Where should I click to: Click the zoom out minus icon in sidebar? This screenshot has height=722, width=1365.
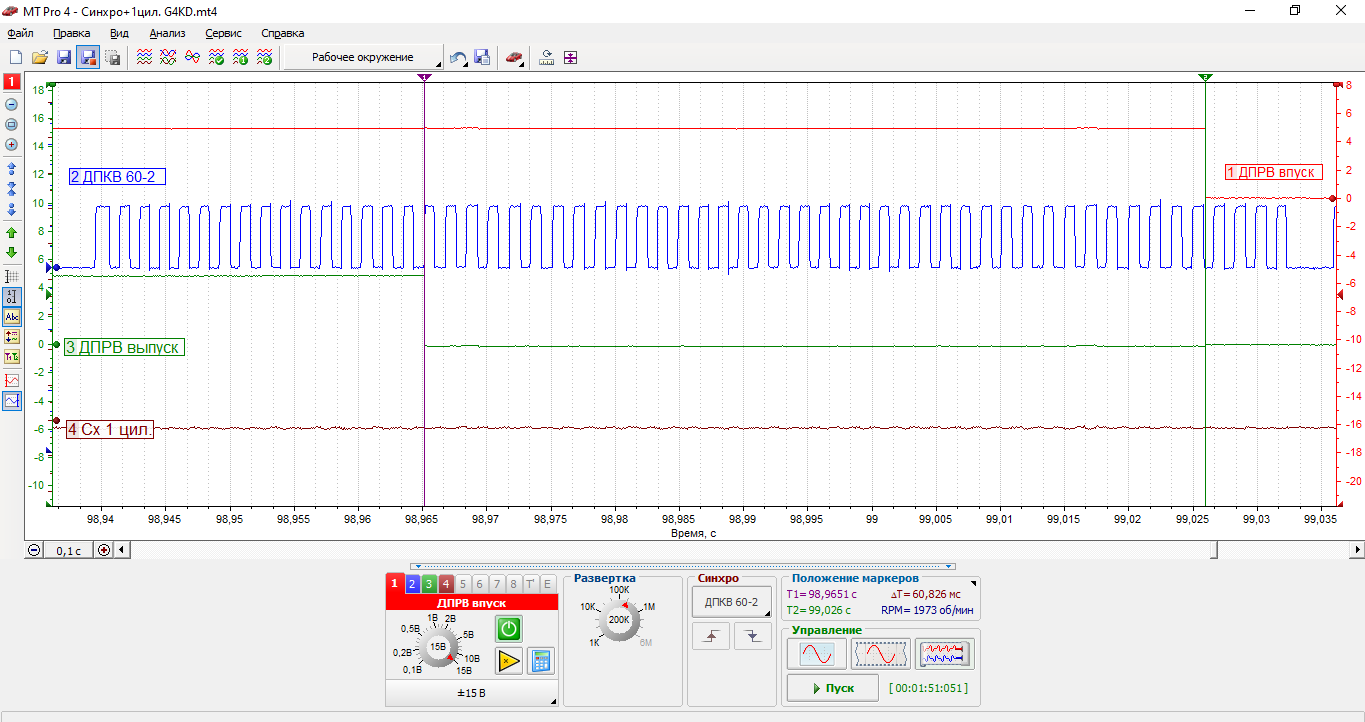pyautogui.click(x=12, y=104)
